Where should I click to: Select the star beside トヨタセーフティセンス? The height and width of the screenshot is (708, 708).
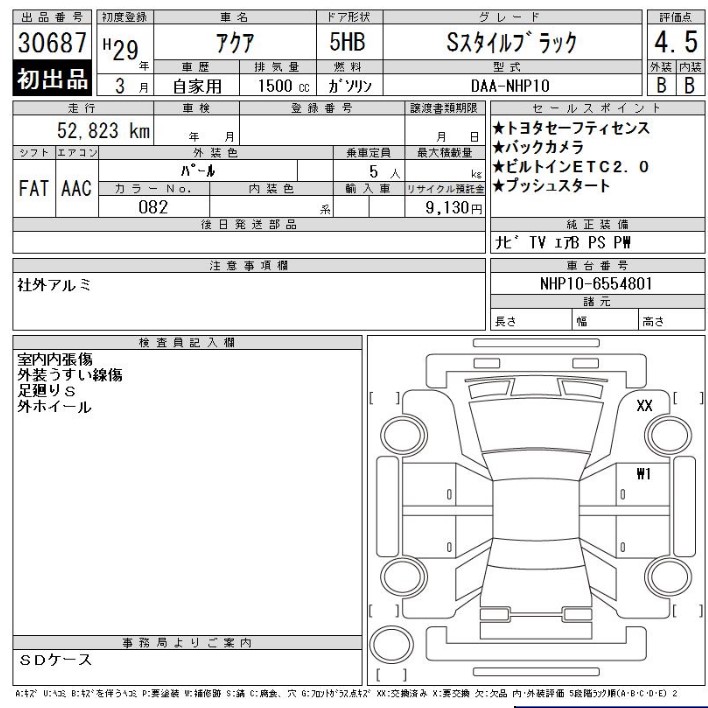(499, 129)
